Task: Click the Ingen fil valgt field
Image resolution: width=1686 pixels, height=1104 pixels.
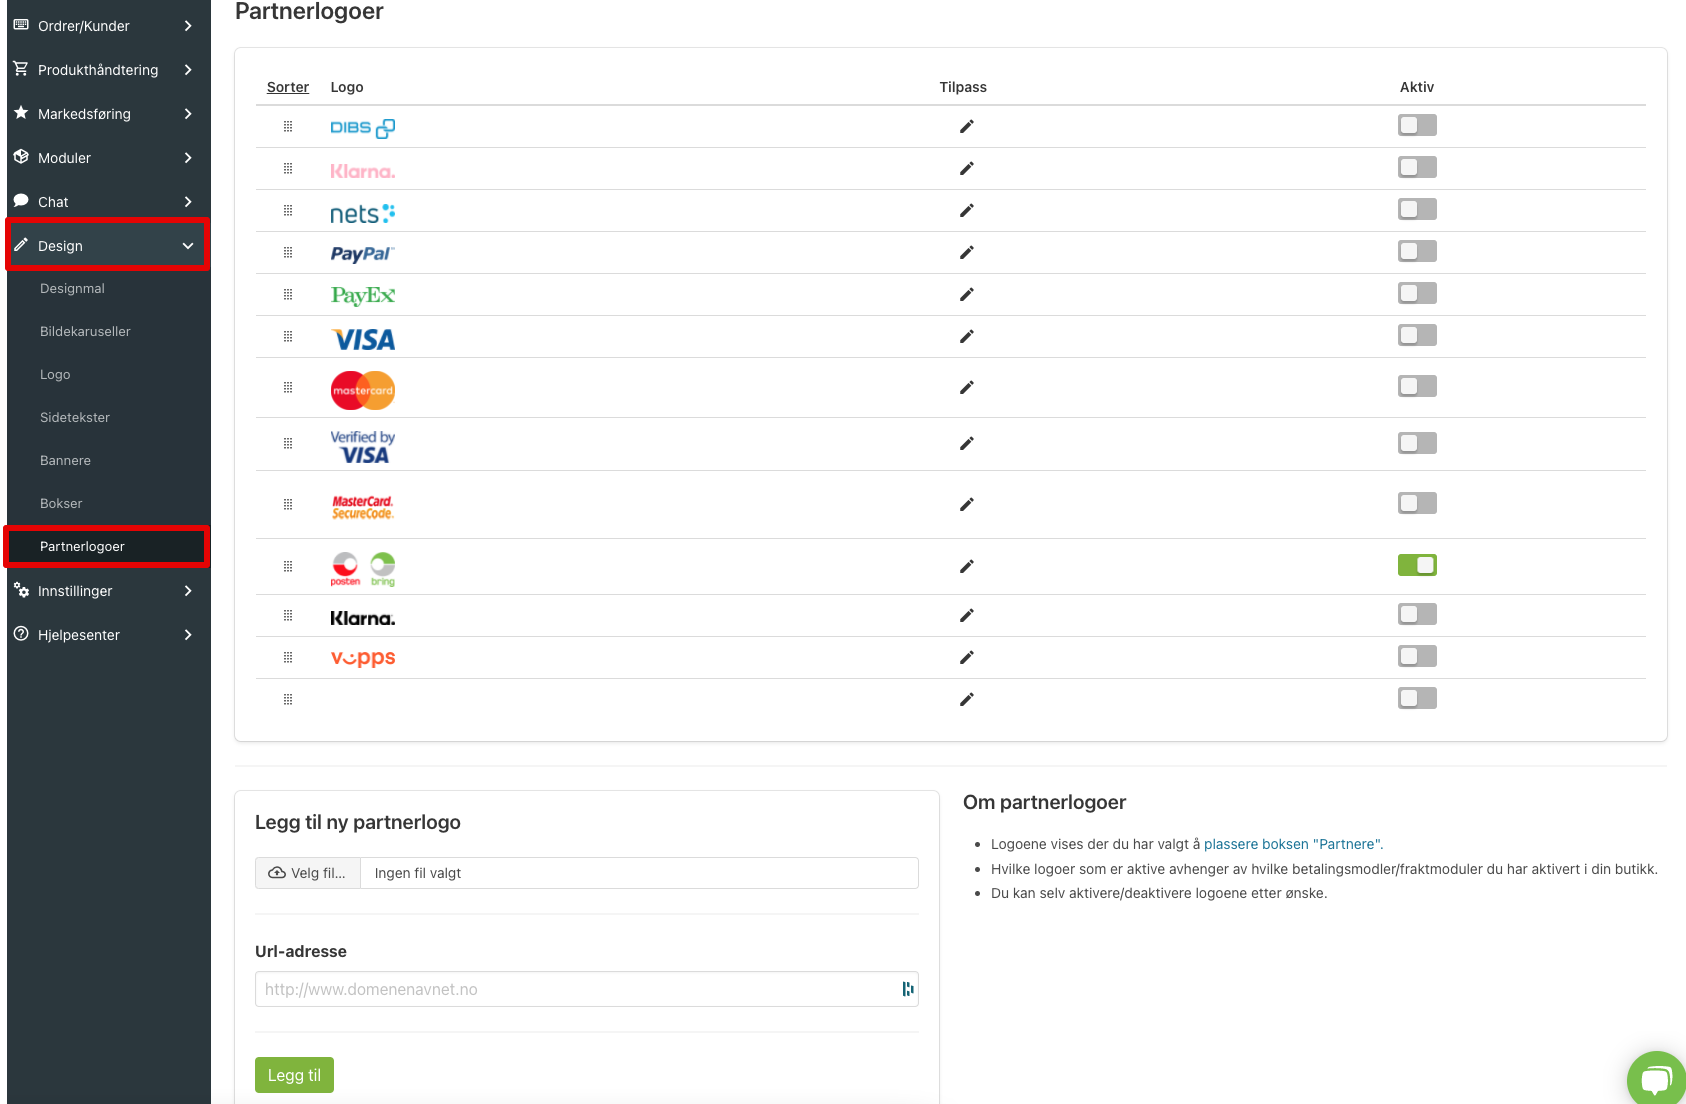Action: coord(640,873)
